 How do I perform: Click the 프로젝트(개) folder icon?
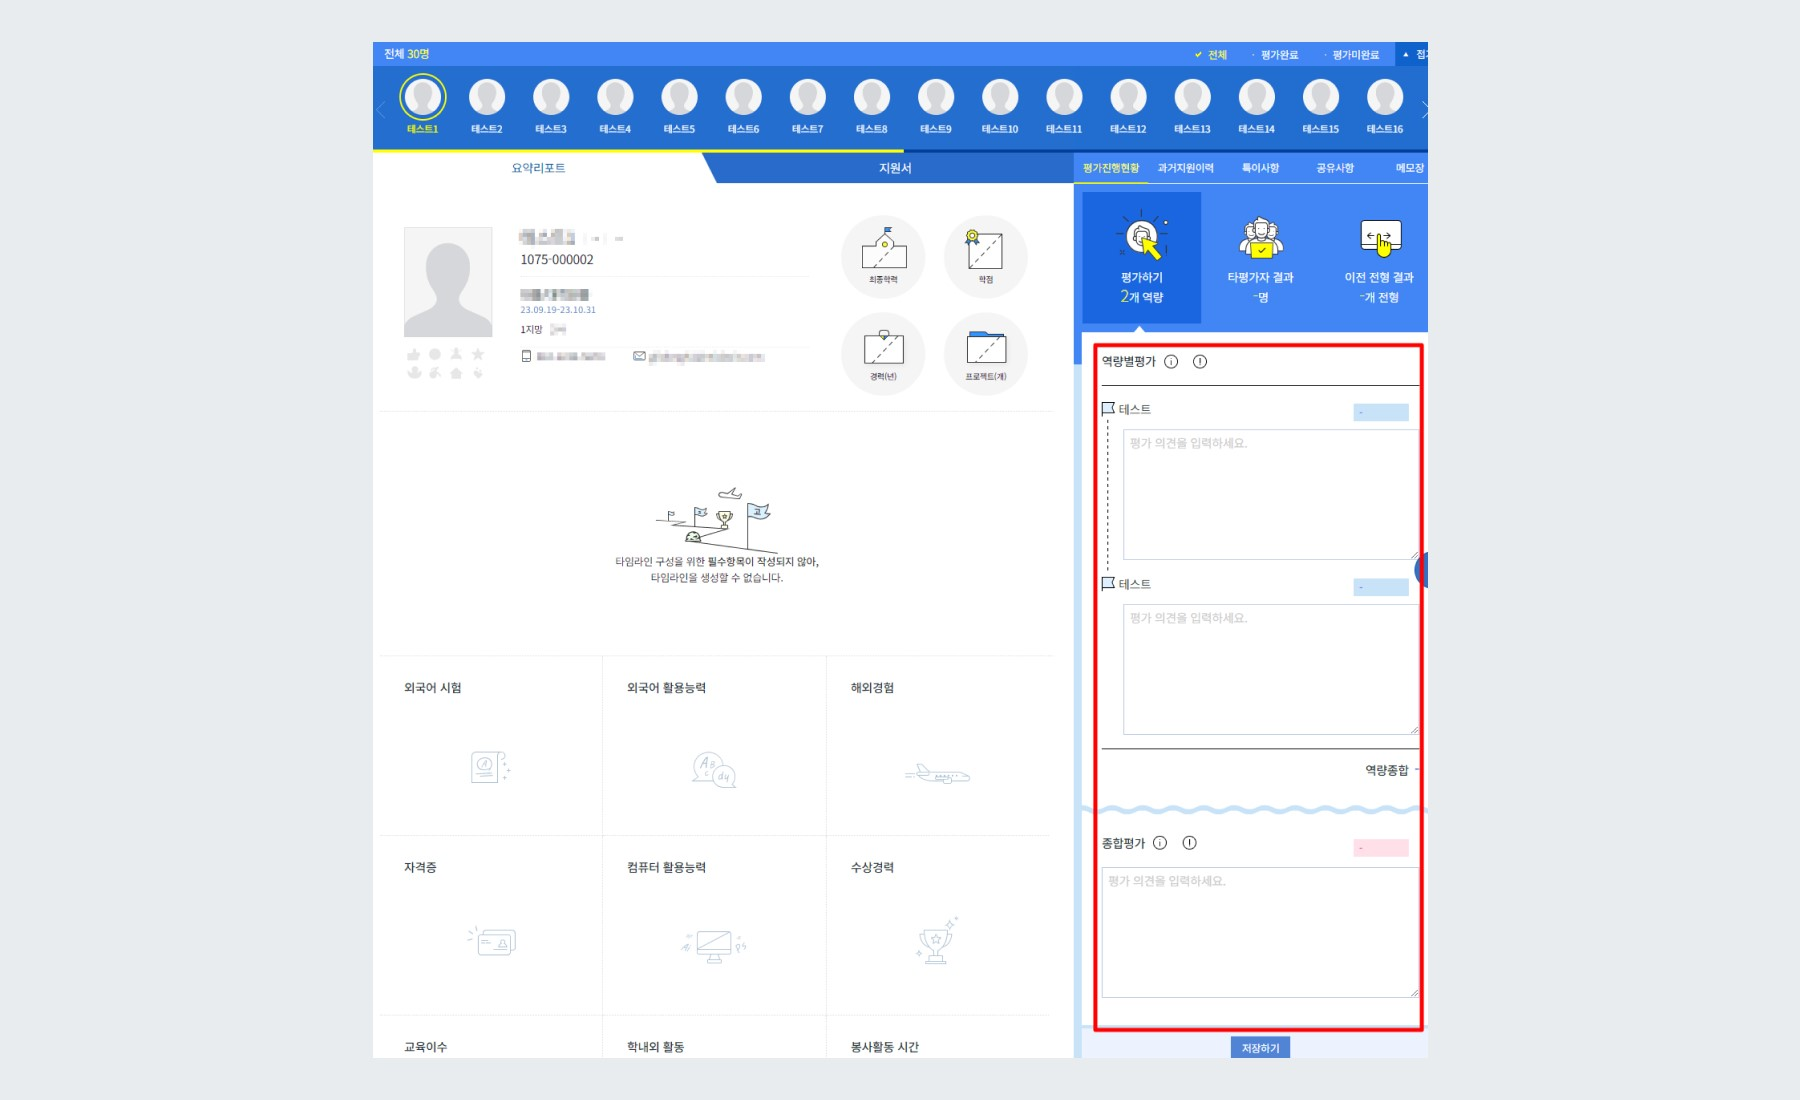point(985,353)
